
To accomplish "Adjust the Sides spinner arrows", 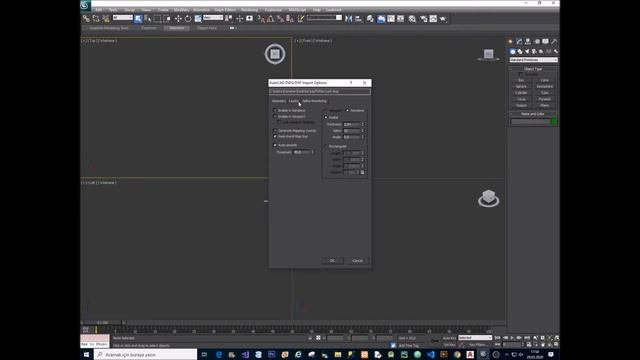I will coord(362,131).
